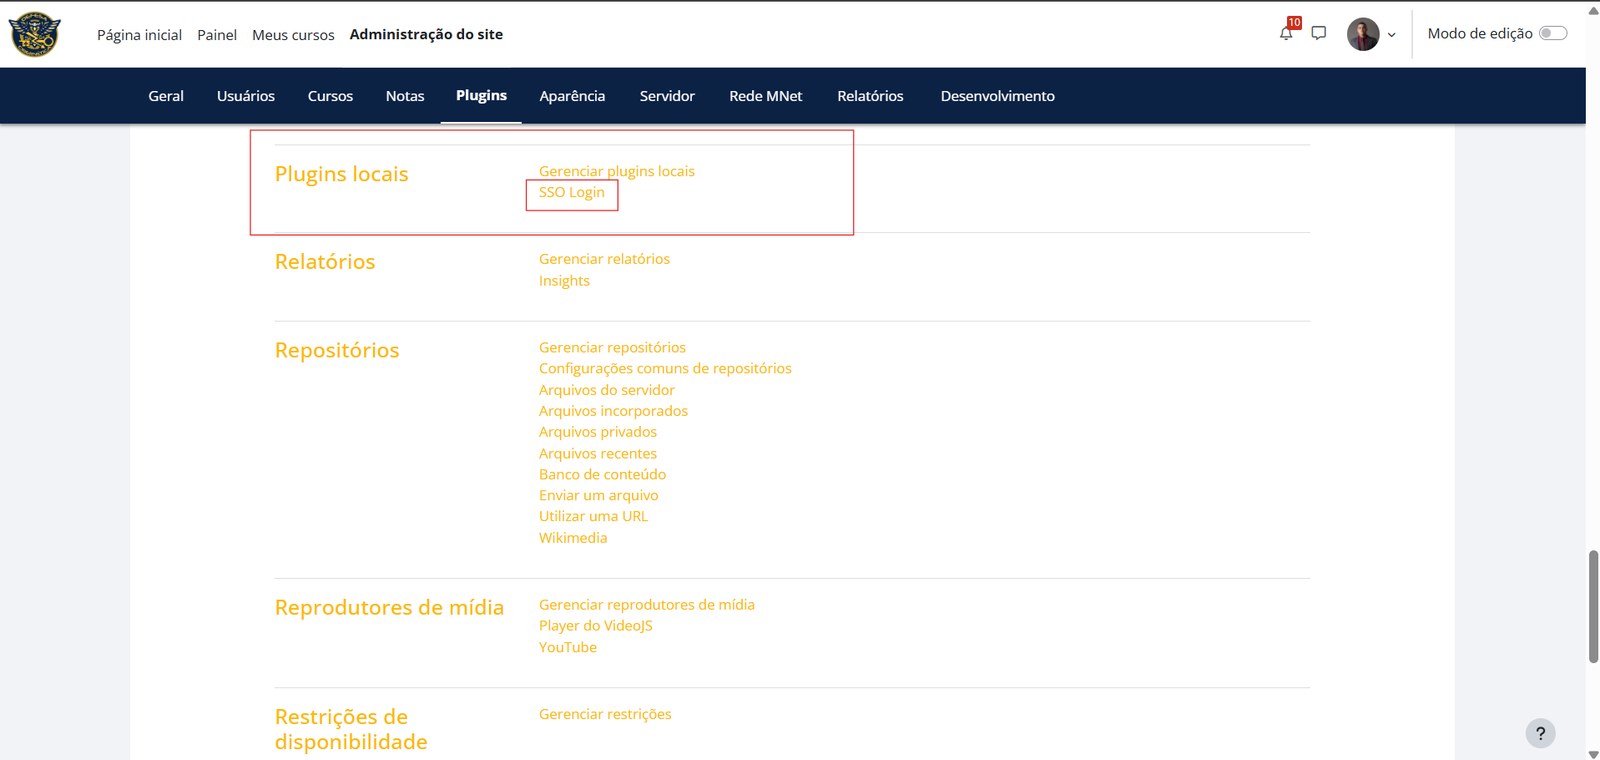
Task: Click Enviar um arquivo link
Action: [599, 495]
